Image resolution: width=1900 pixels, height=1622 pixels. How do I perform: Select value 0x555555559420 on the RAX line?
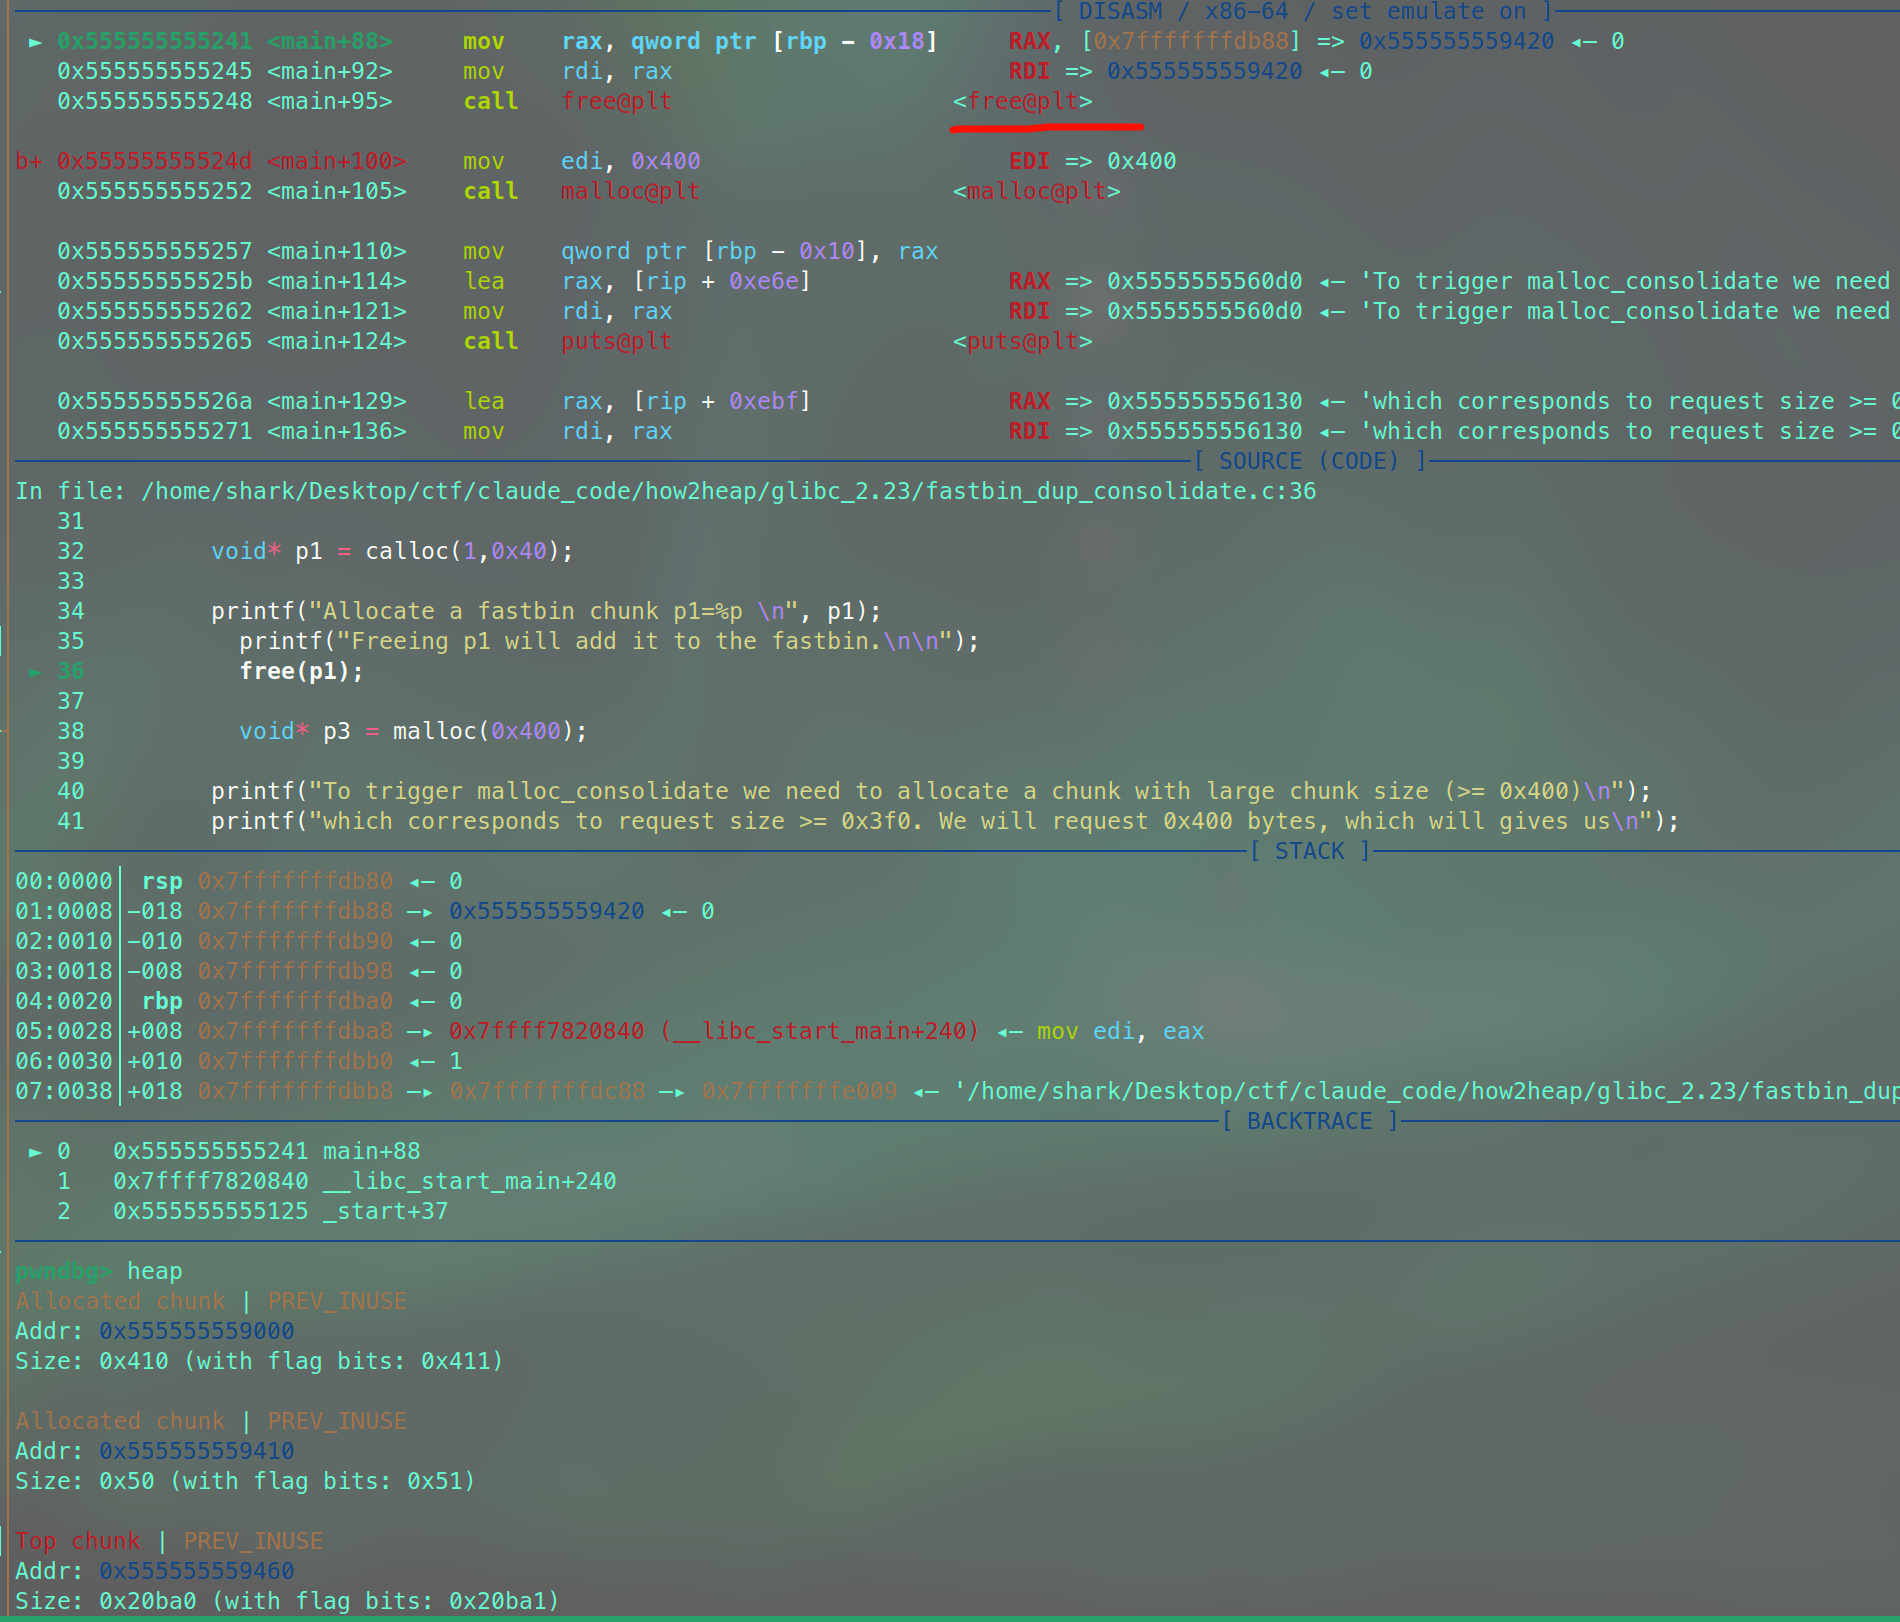(1456, 41)
